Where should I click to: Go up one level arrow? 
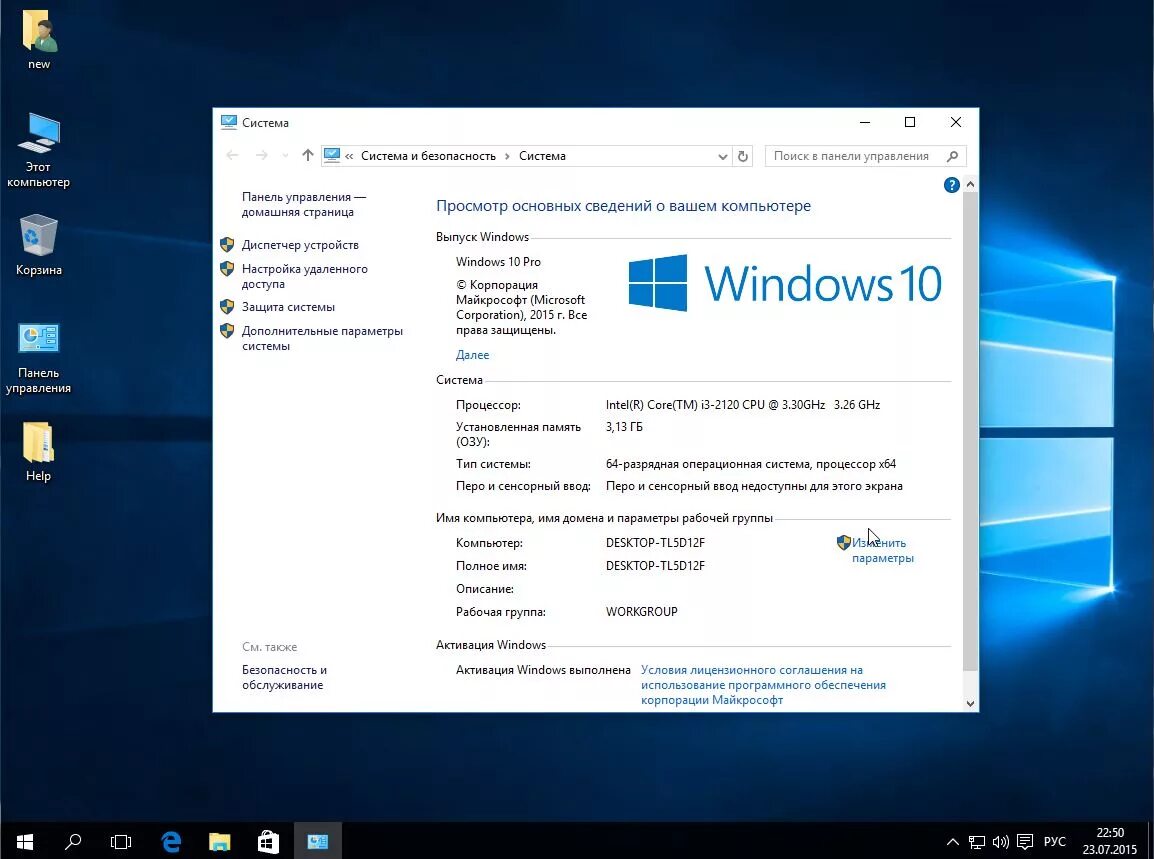click(x=308, y=155)
